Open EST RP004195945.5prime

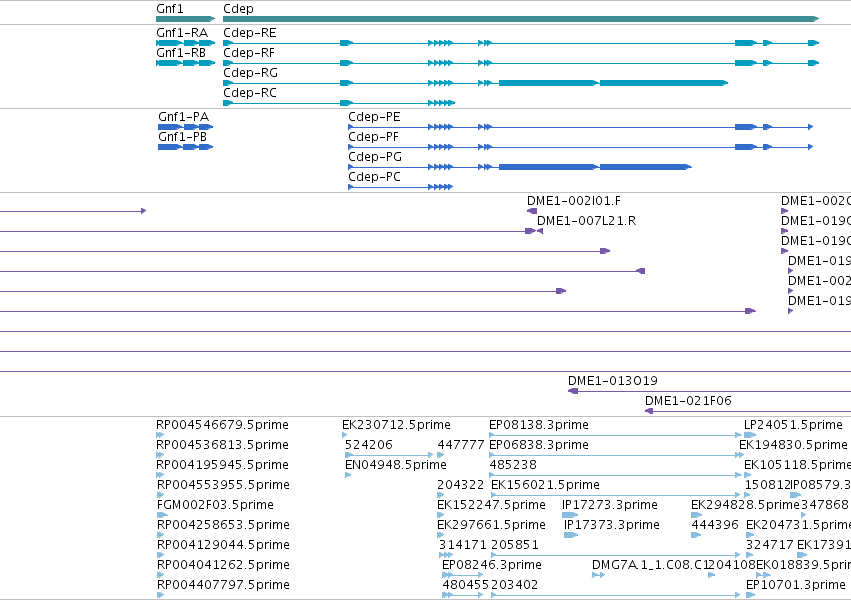(x=223, y=465)
